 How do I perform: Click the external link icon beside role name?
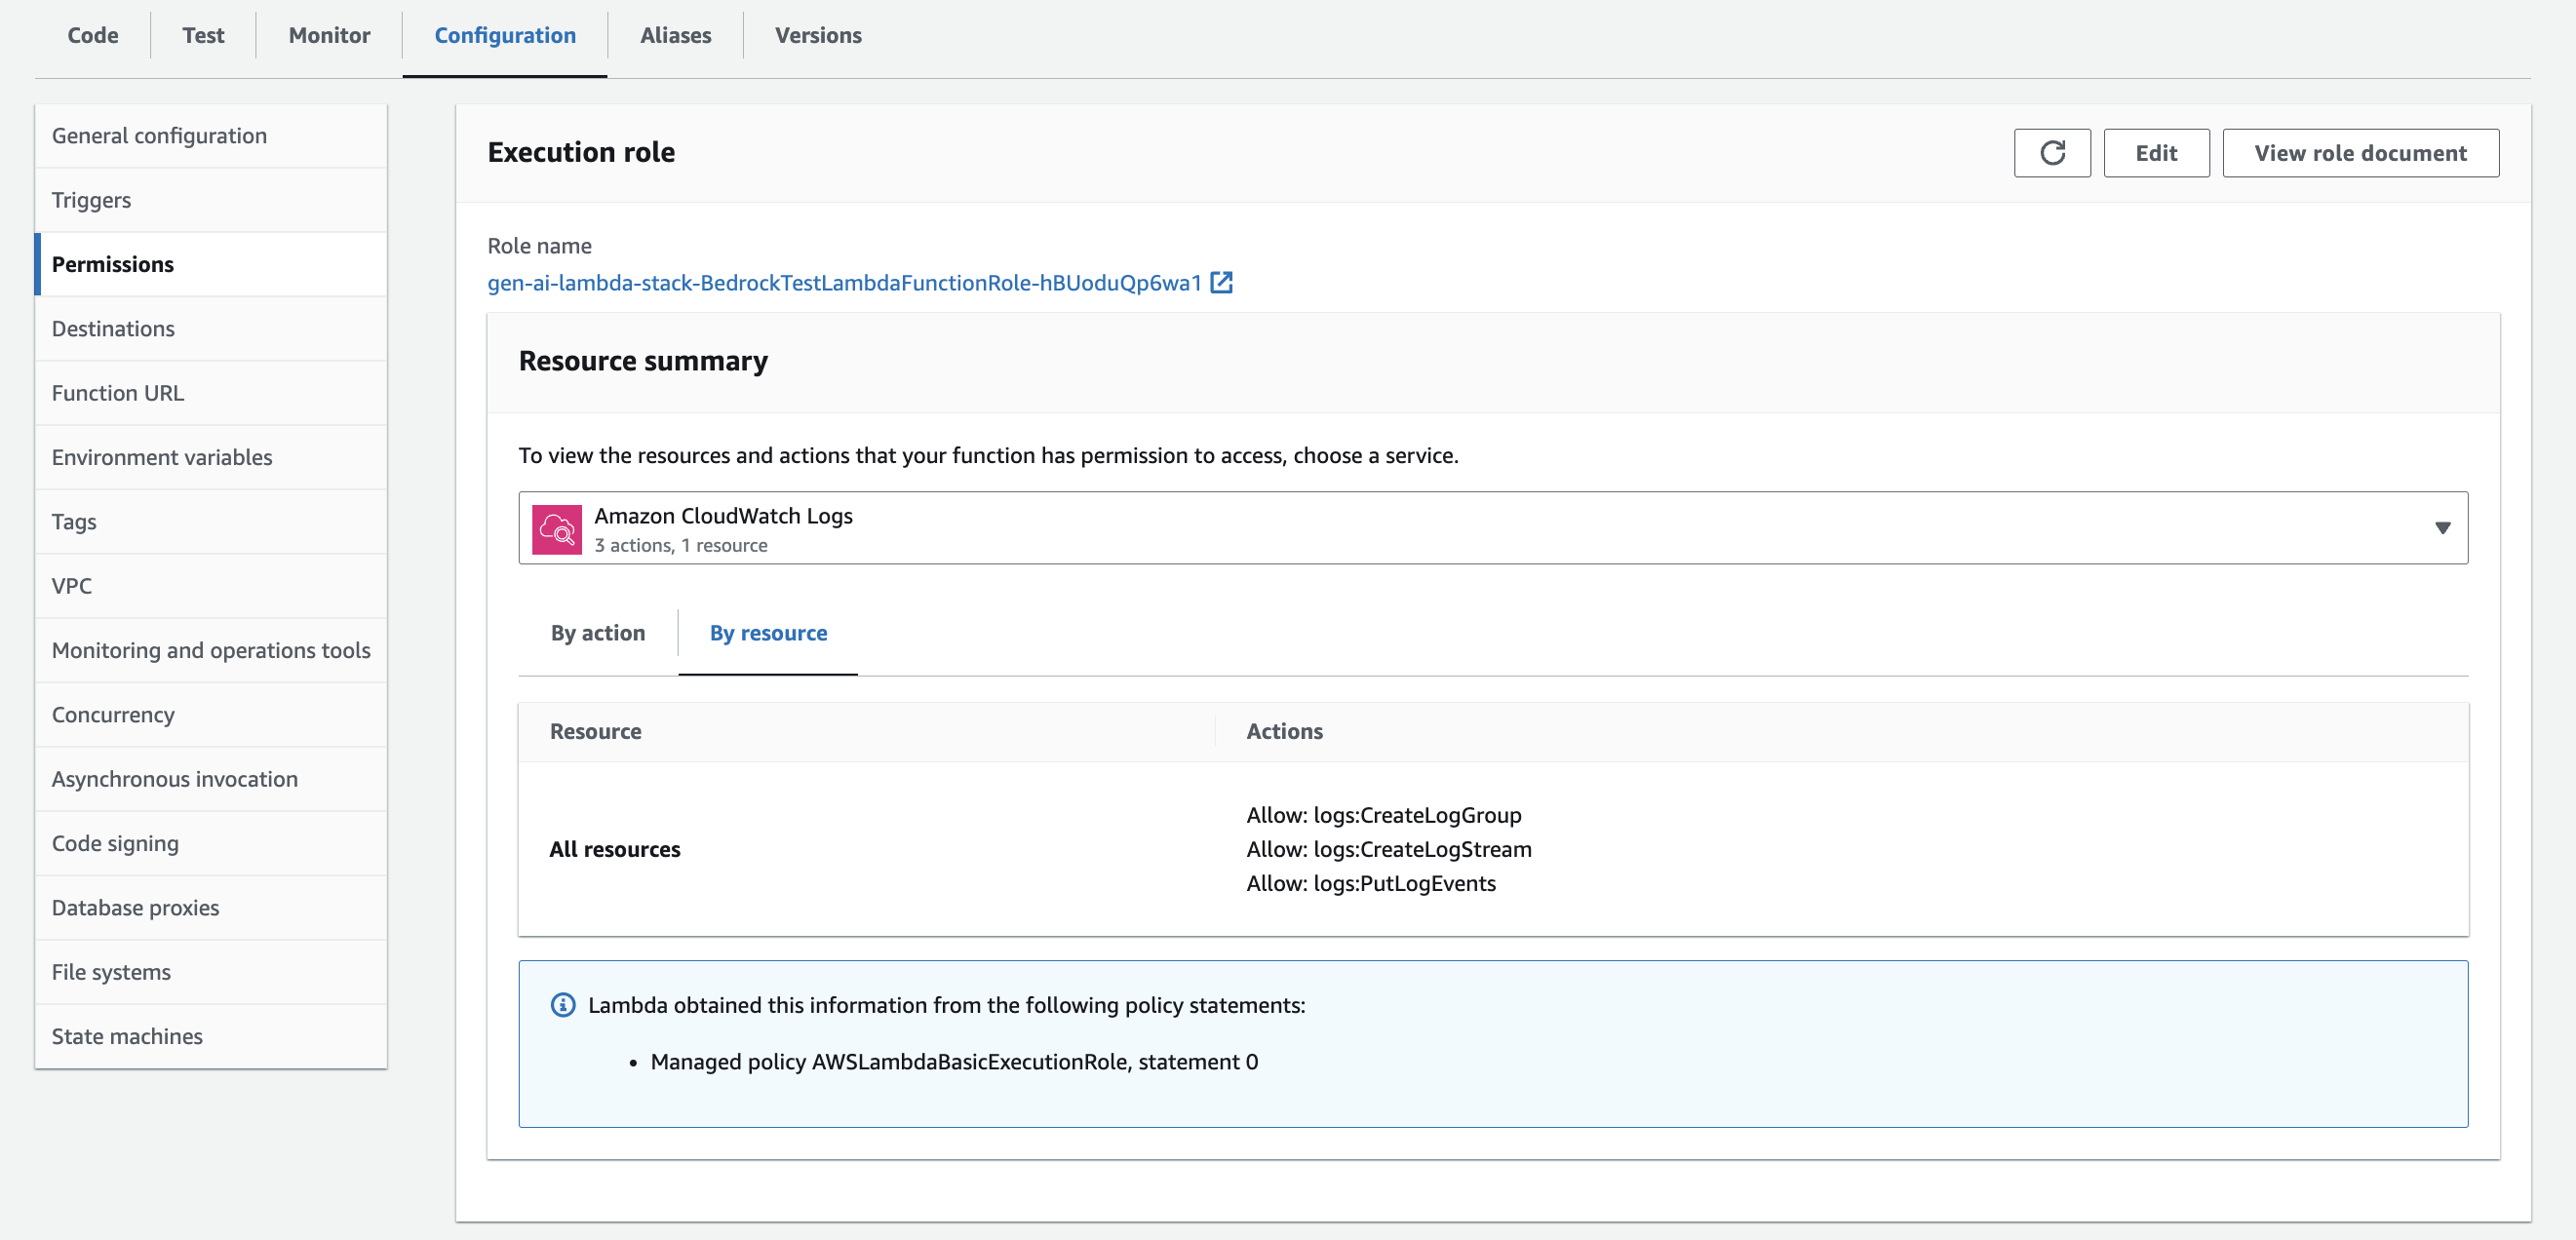click(1221, 283)
